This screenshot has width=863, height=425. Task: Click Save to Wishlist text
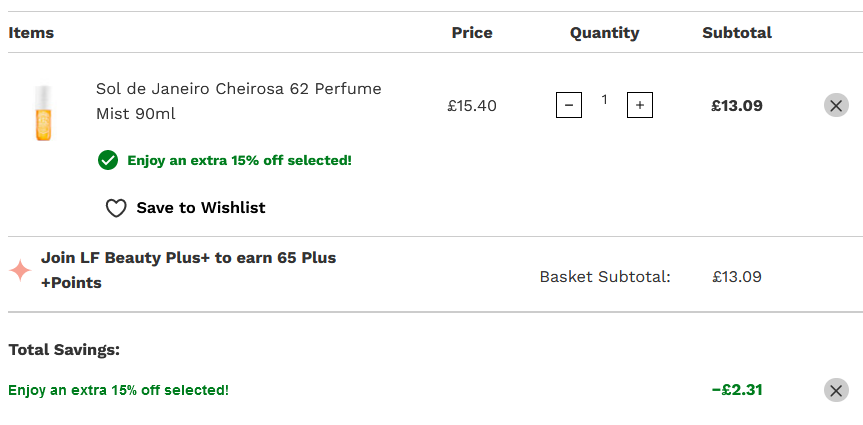(201, 208)
